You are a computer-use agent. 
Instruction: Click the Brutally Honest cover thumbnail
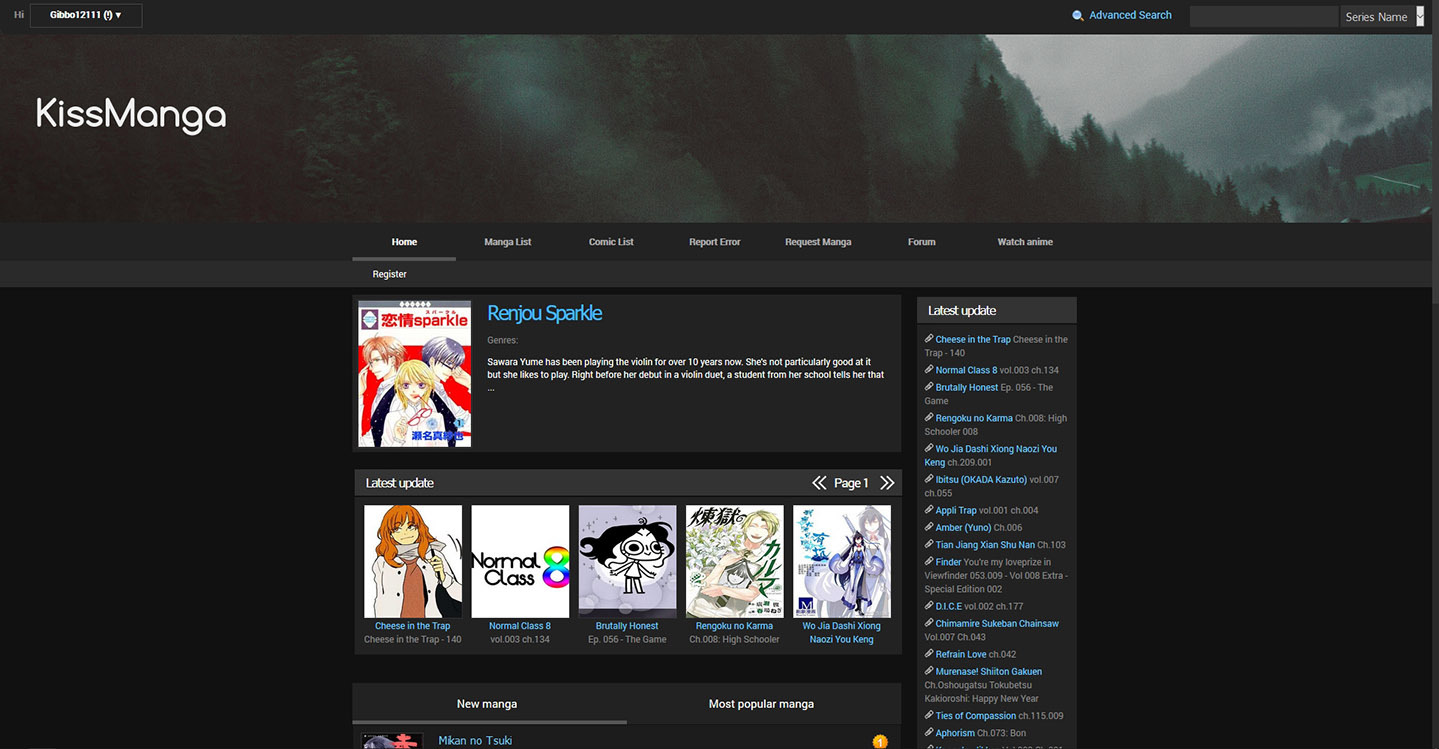click(x=627, y=561)
